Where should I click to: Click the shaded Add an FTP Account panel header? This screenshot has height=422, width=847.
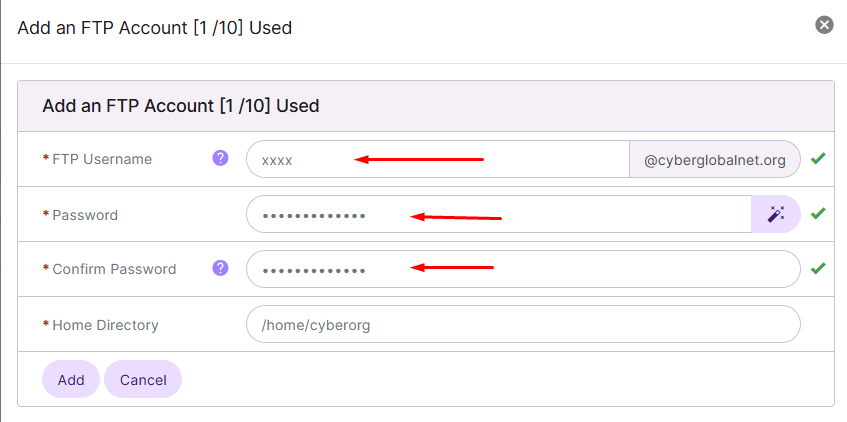(426, 106)
